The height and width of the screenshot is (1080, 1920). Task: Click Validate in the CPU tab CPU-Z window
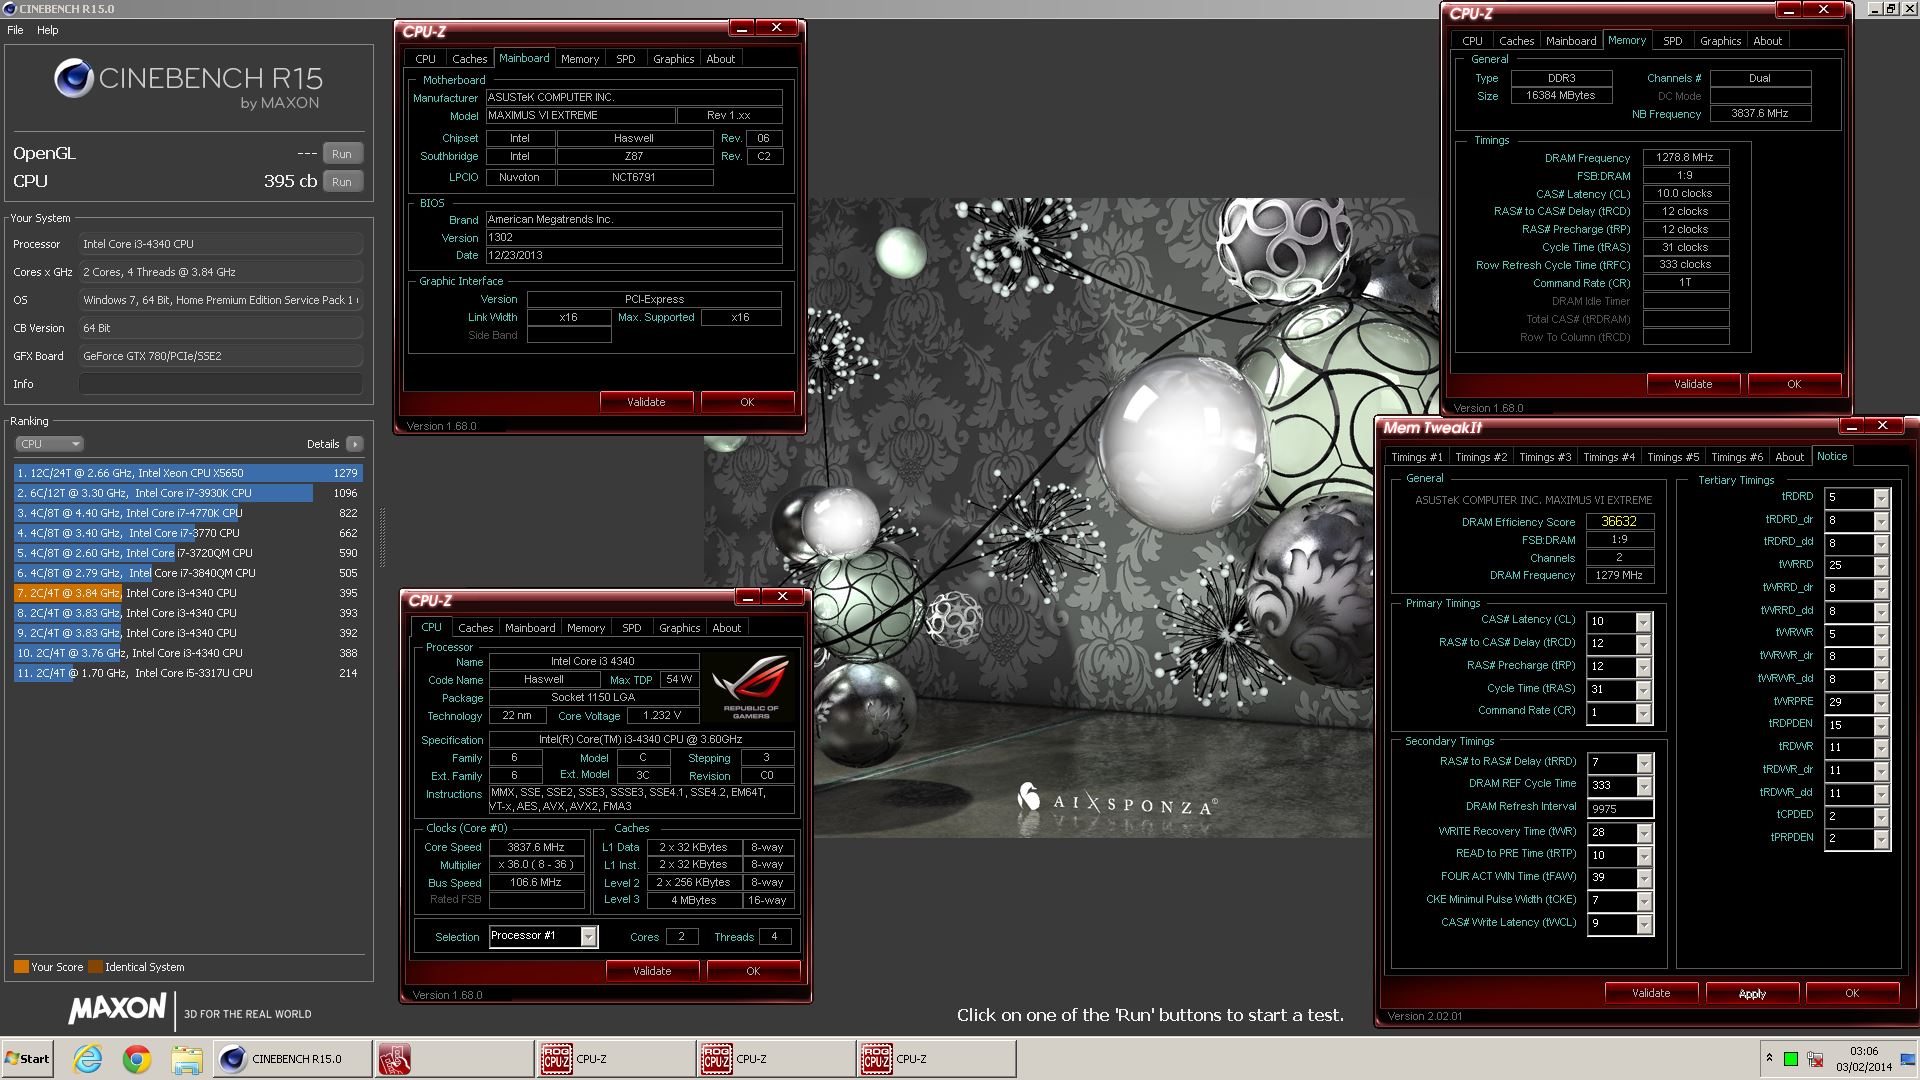tap(652, 971)
